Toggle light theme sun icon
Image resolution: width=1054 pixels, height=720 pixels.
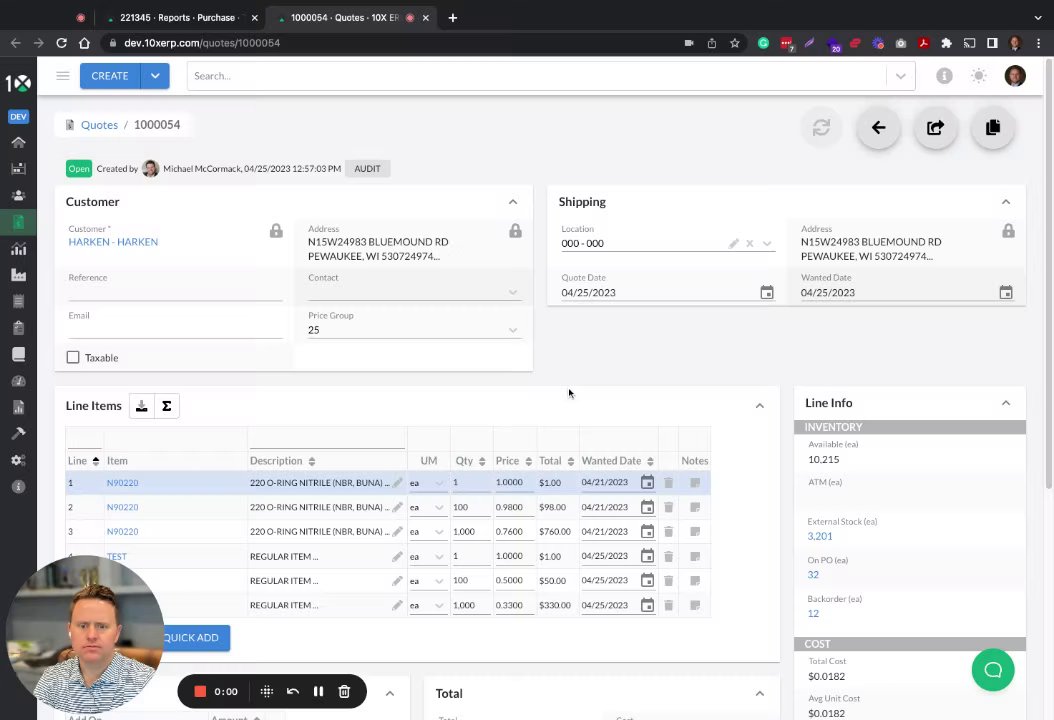pyautogui.click(x=979, y=76)
